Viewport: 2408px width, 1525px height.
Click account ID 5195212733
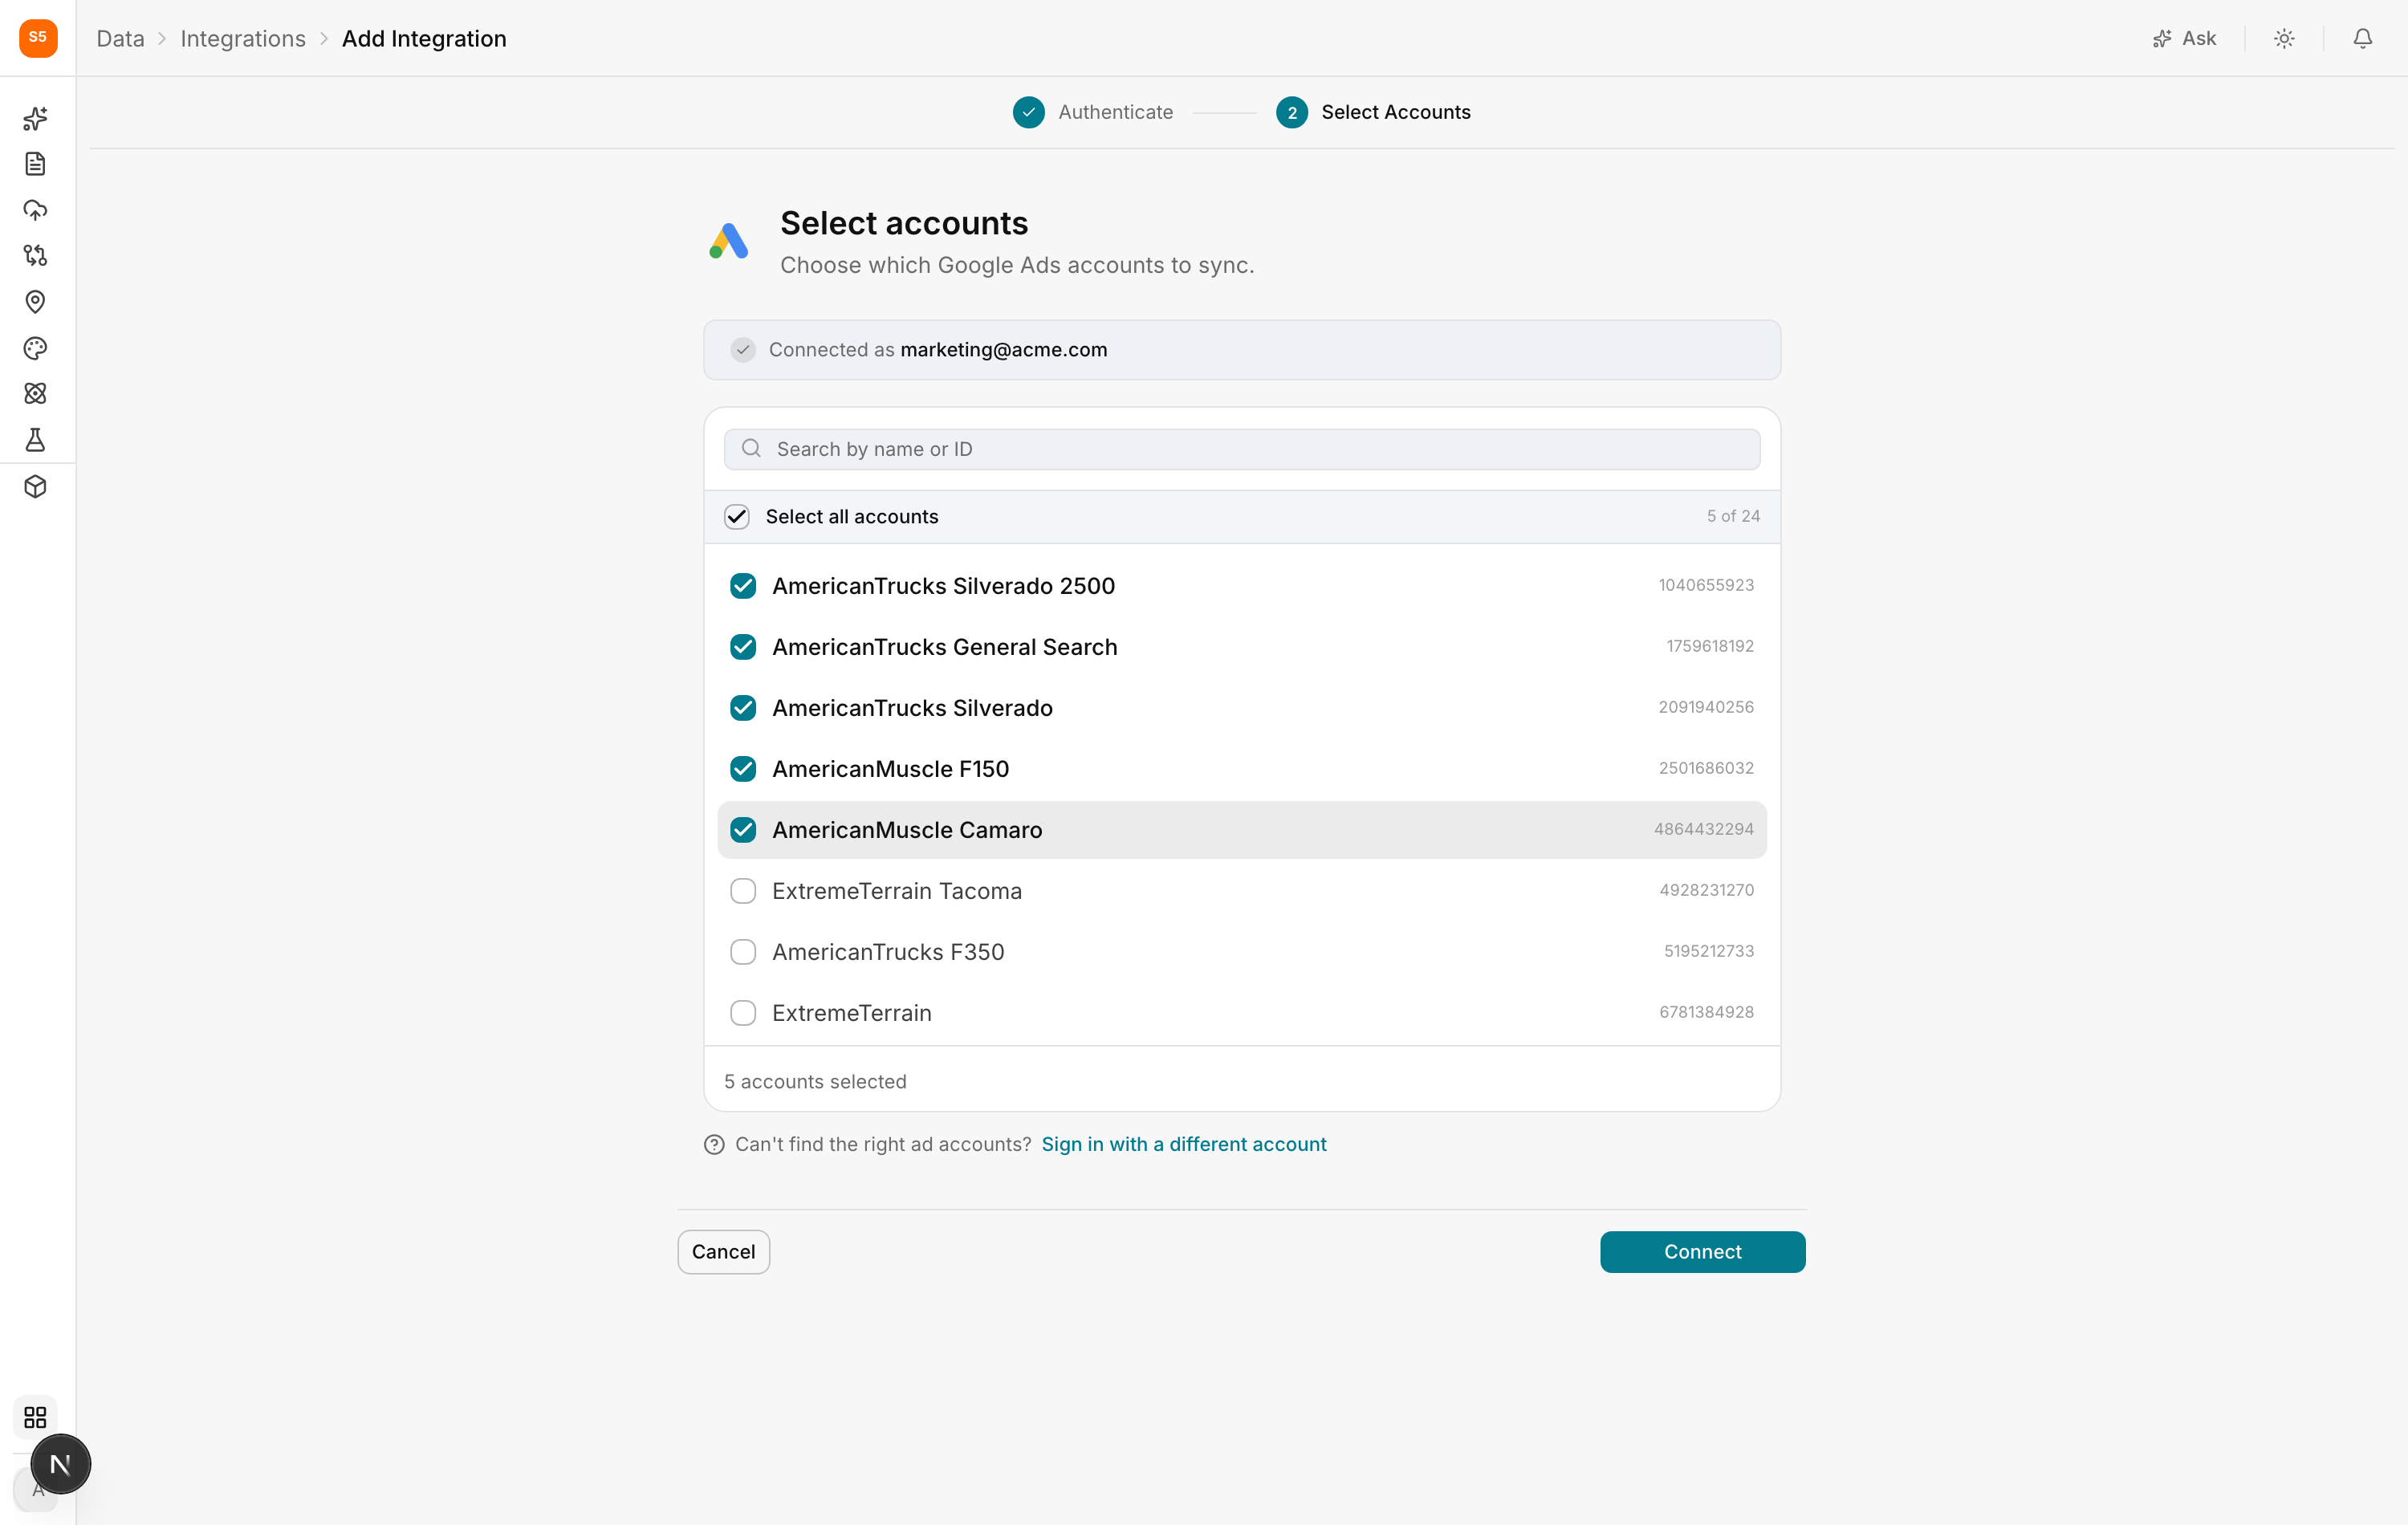[x=1709, y=951]
